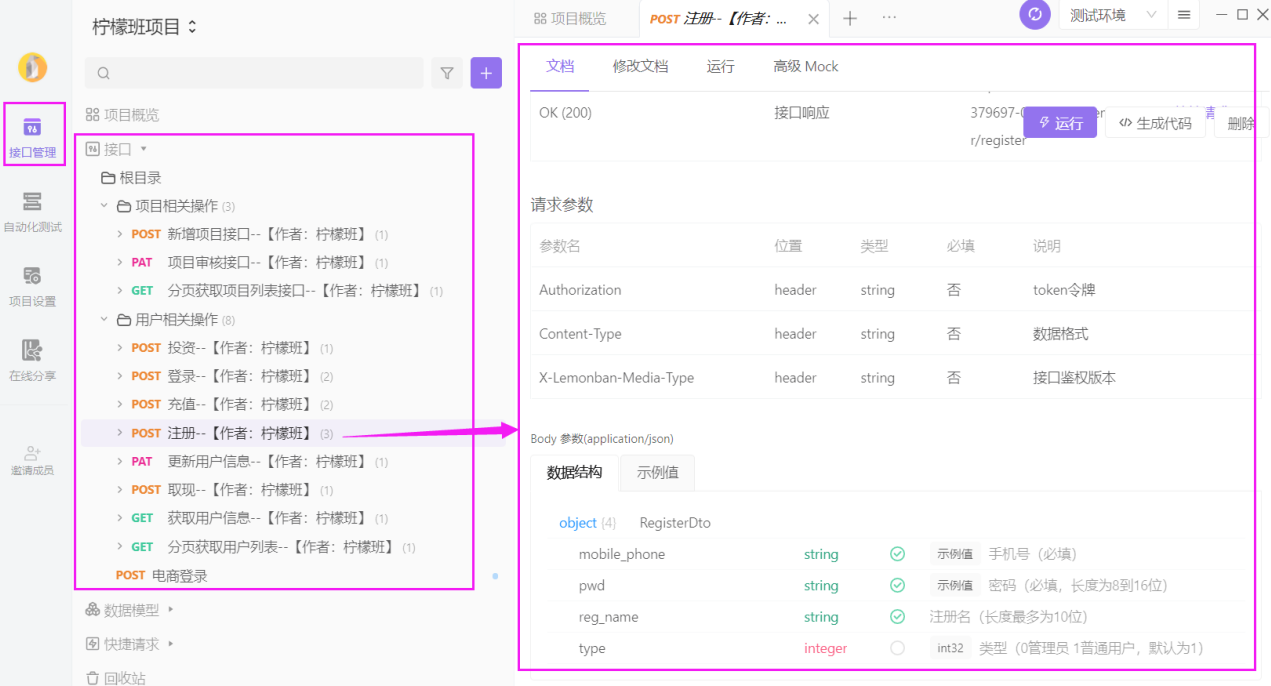The image size is (1271, 686).
Task: Toggle required circle for type field
Action: click(x=897, y=649)
